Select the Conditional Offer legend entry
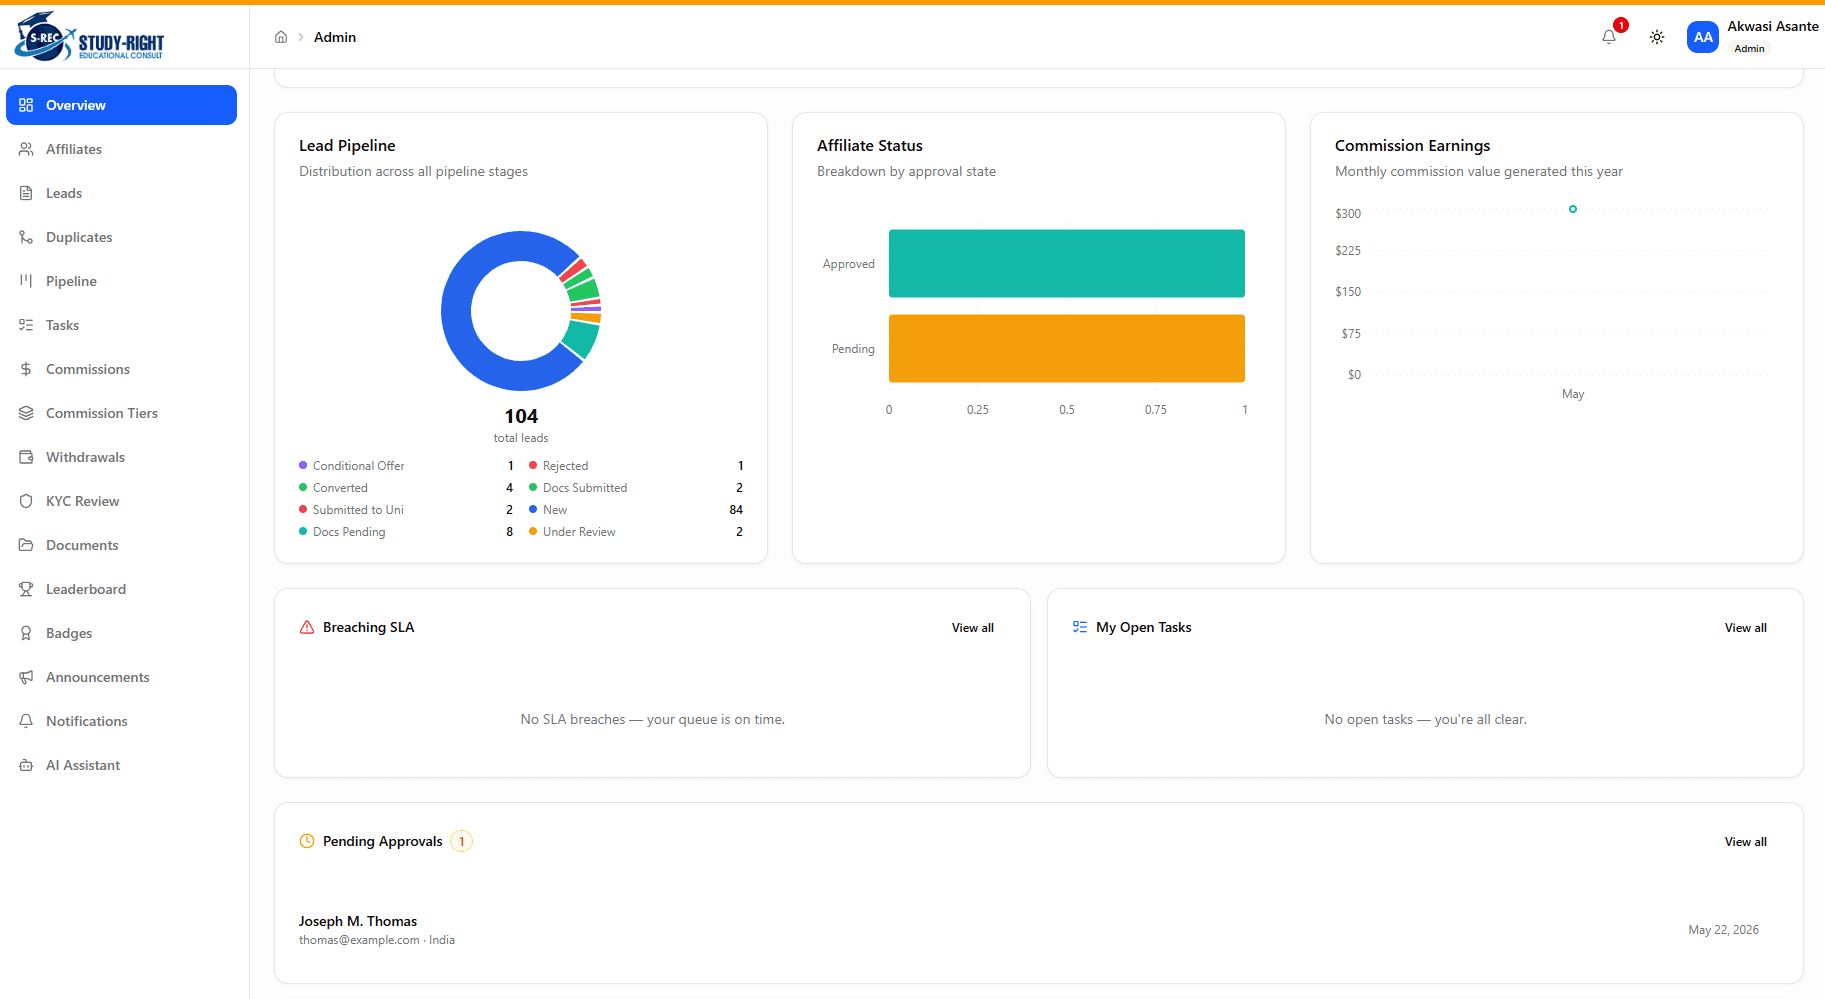Image resolution: width=1825 pixels, height=999 pixels. [x=406, y=466]
